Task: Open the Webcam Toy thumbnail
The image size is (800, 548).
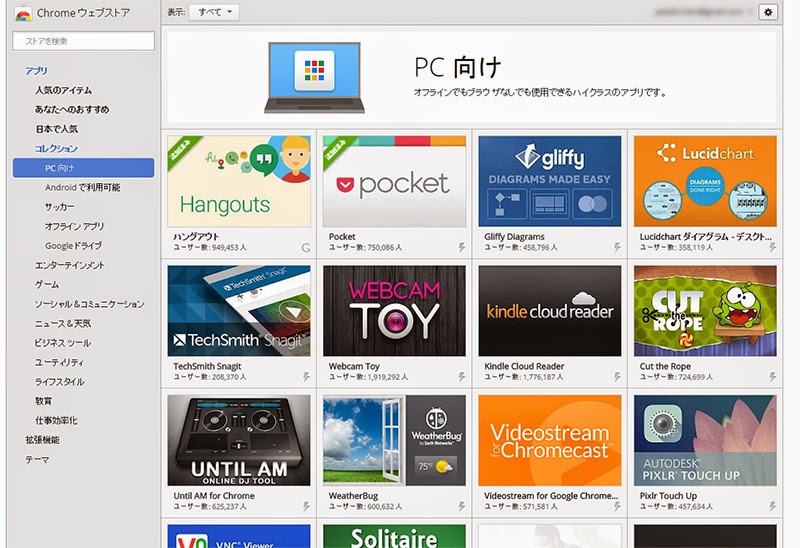Action: 394,311
